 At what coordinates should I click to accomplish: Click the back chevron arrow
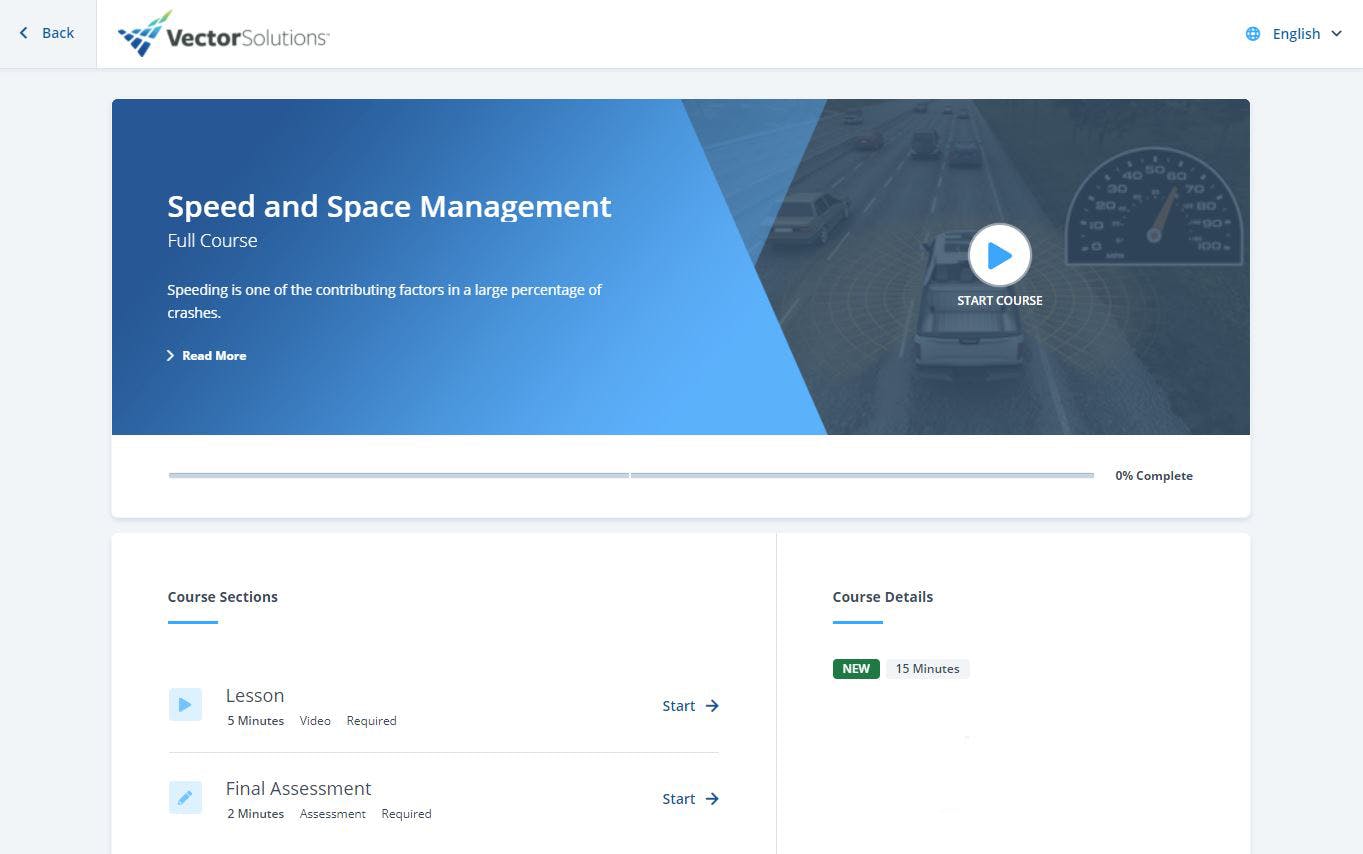click(23, 32)
